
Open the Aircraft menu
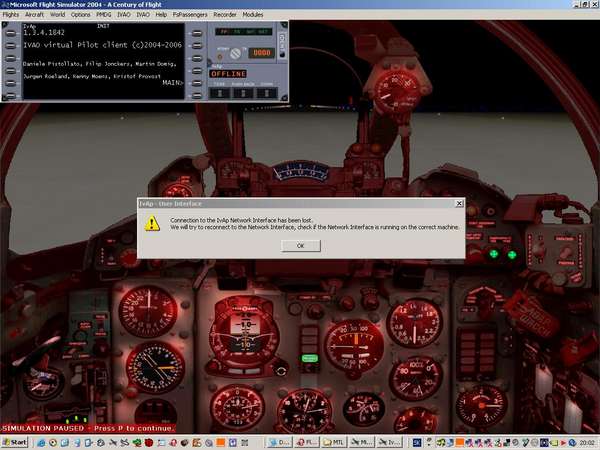point(34,15)
